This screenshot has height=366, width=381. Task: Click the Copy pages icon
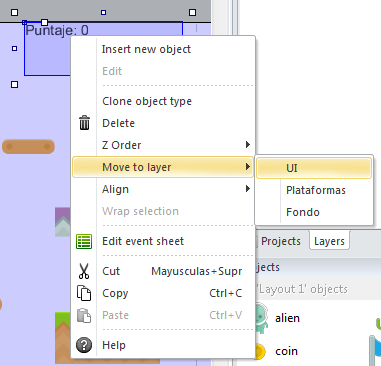[84, 293]
